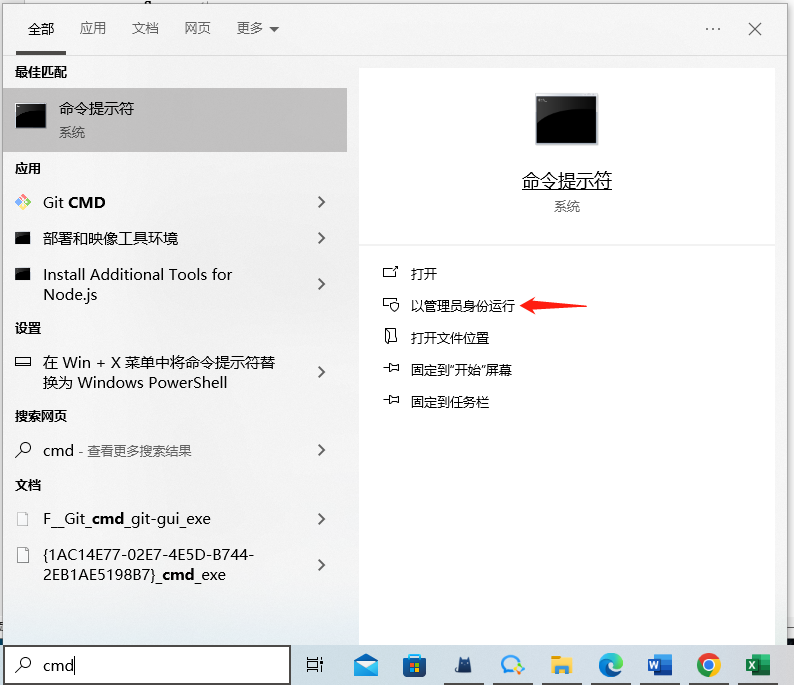Open Microsoft Word from taskbar
794x685 pixels.
[x=659, y=665]
